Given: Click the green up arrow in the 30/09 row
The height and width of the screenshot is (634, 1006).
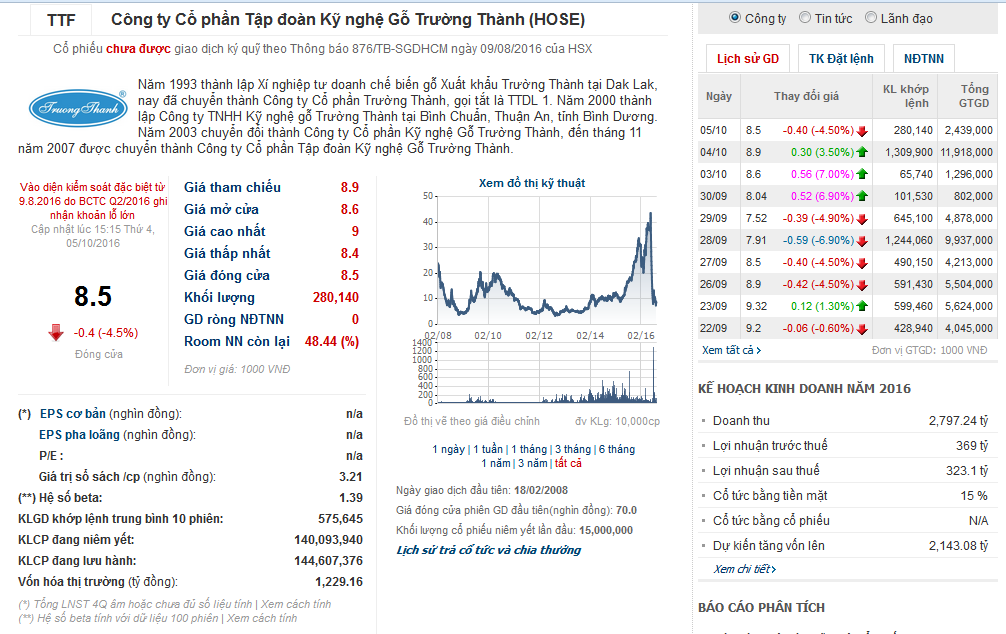Looking at the screenshot, I should click(862, 196).
